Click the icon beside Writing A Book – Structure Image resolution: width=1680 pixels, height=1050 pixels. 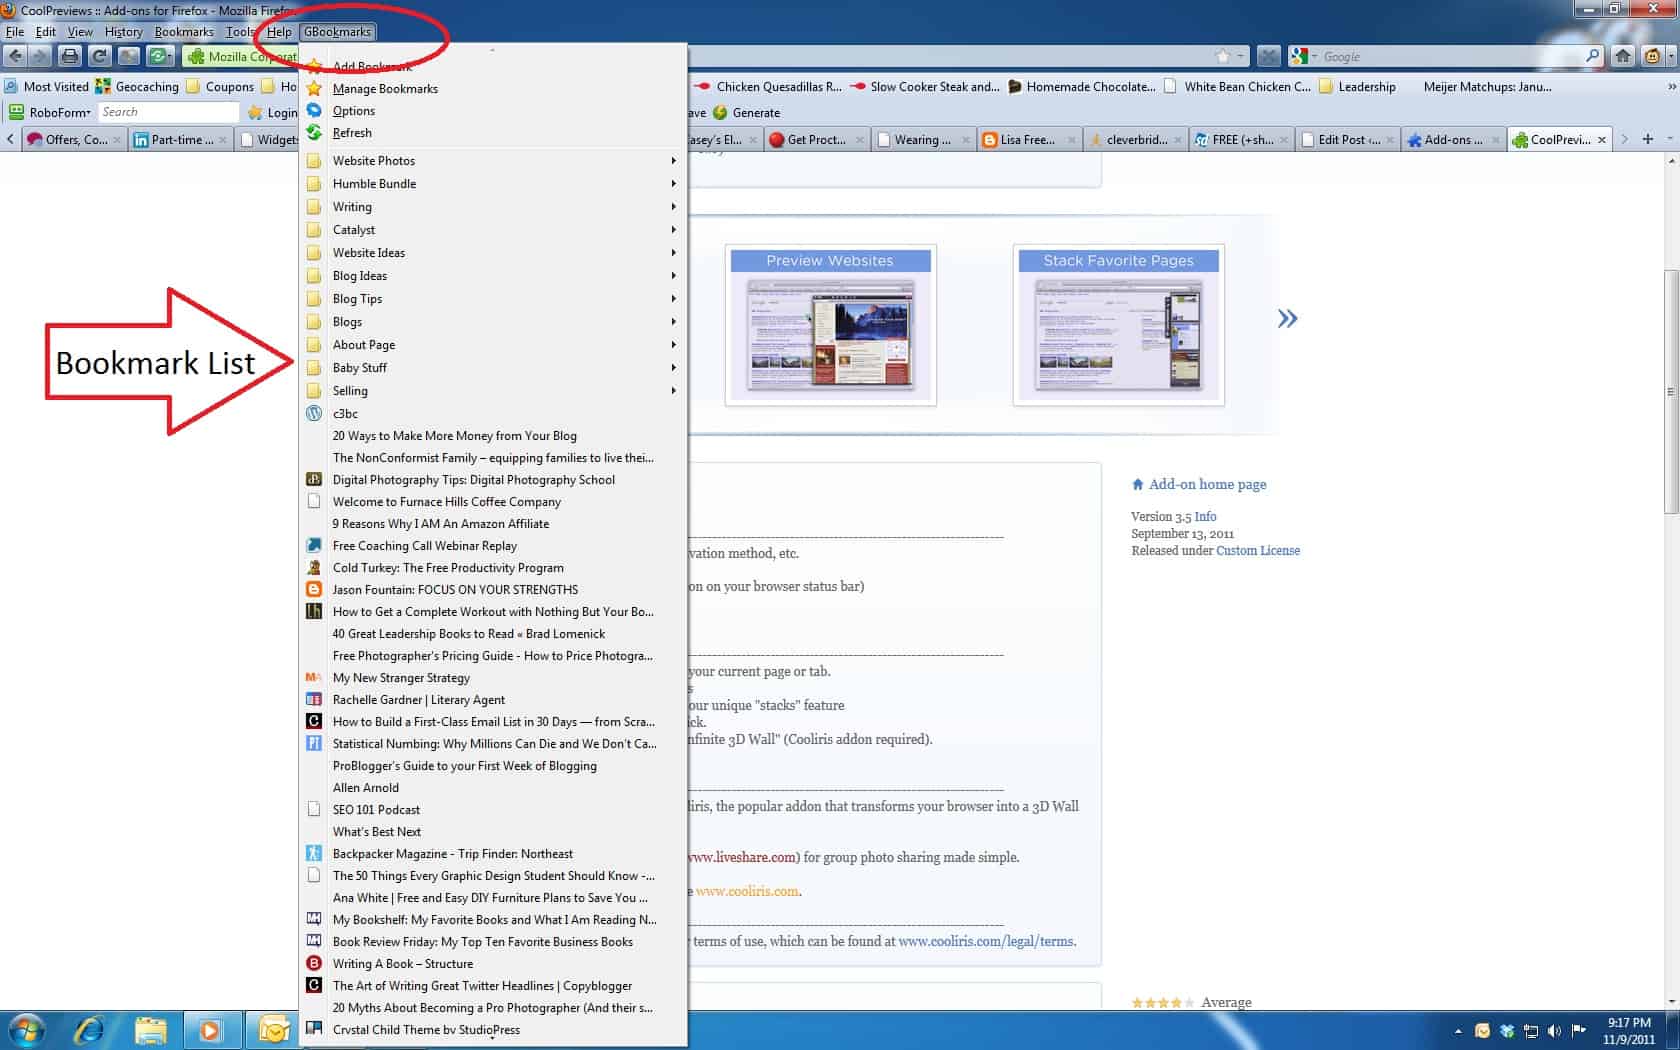[x=314, y=963]
